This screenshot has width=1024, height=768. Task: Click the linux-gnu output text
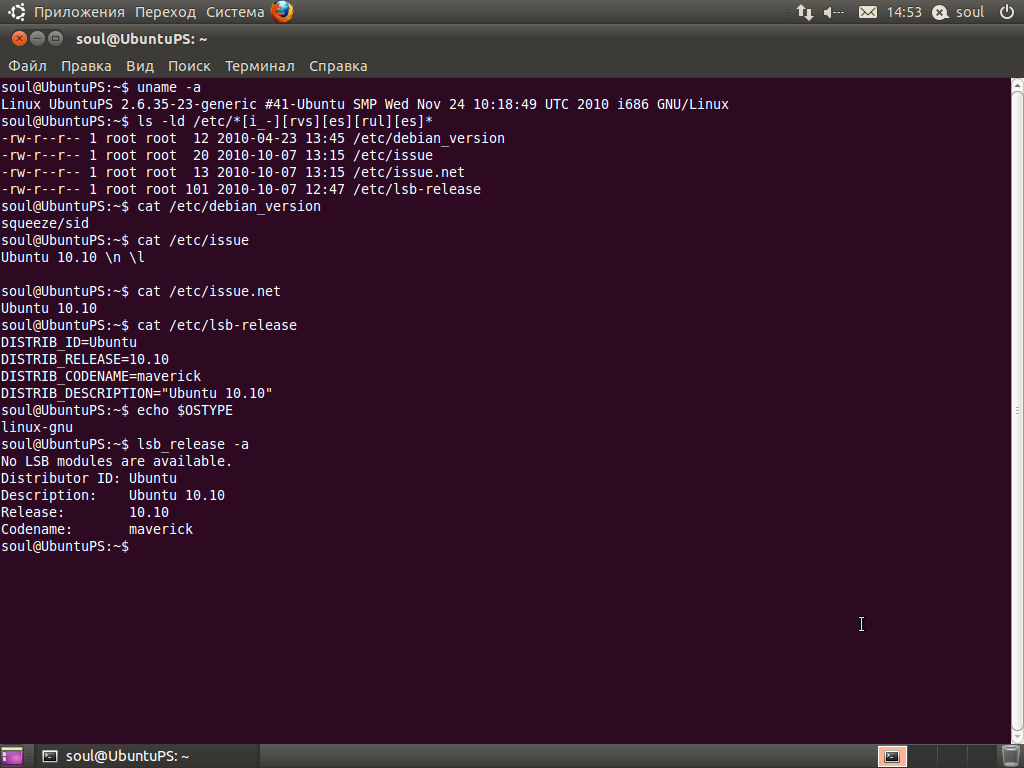click(x=37, y=427)
